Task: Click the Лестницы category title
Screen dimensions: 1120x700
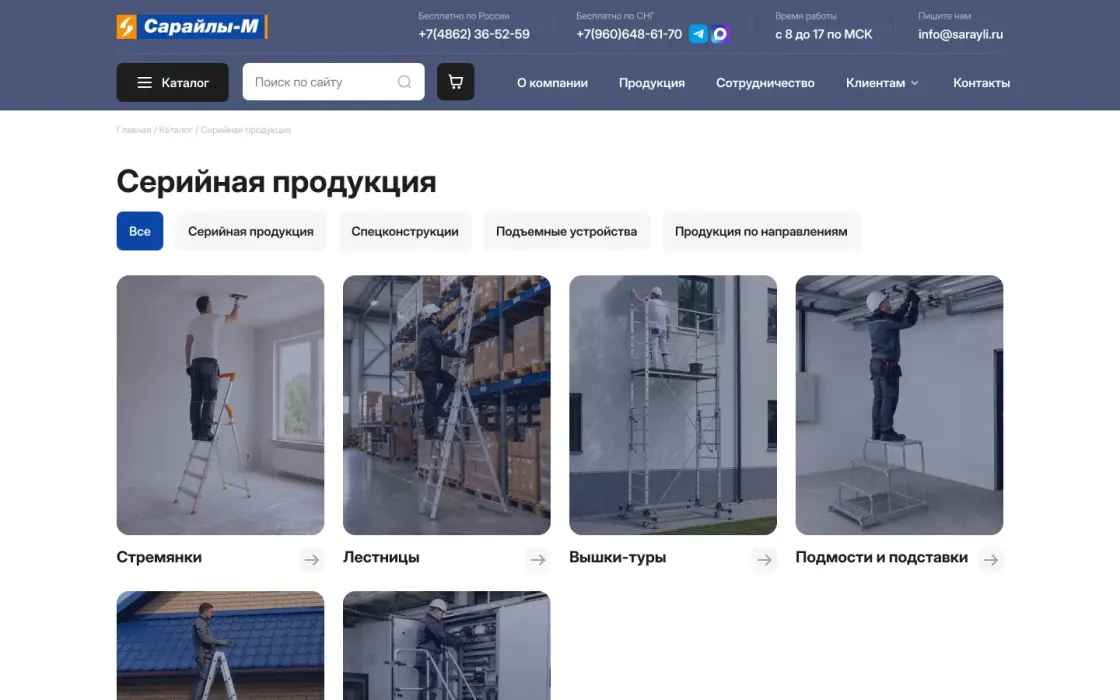Action: pos(381,557)
